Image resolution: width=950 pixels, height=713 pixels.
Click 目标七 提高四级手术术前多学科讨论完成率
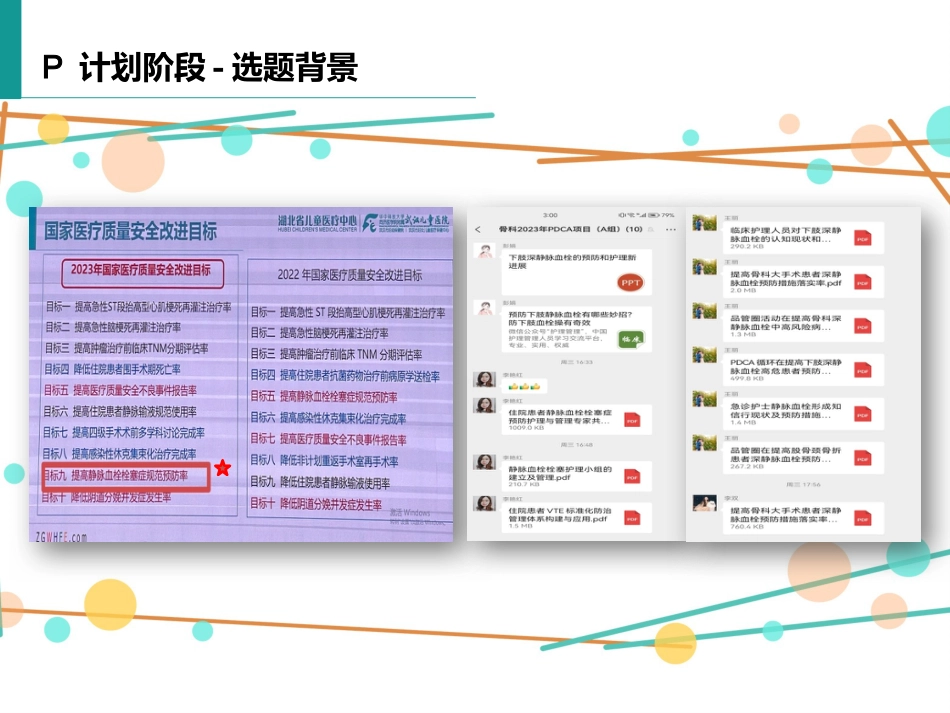124,433
